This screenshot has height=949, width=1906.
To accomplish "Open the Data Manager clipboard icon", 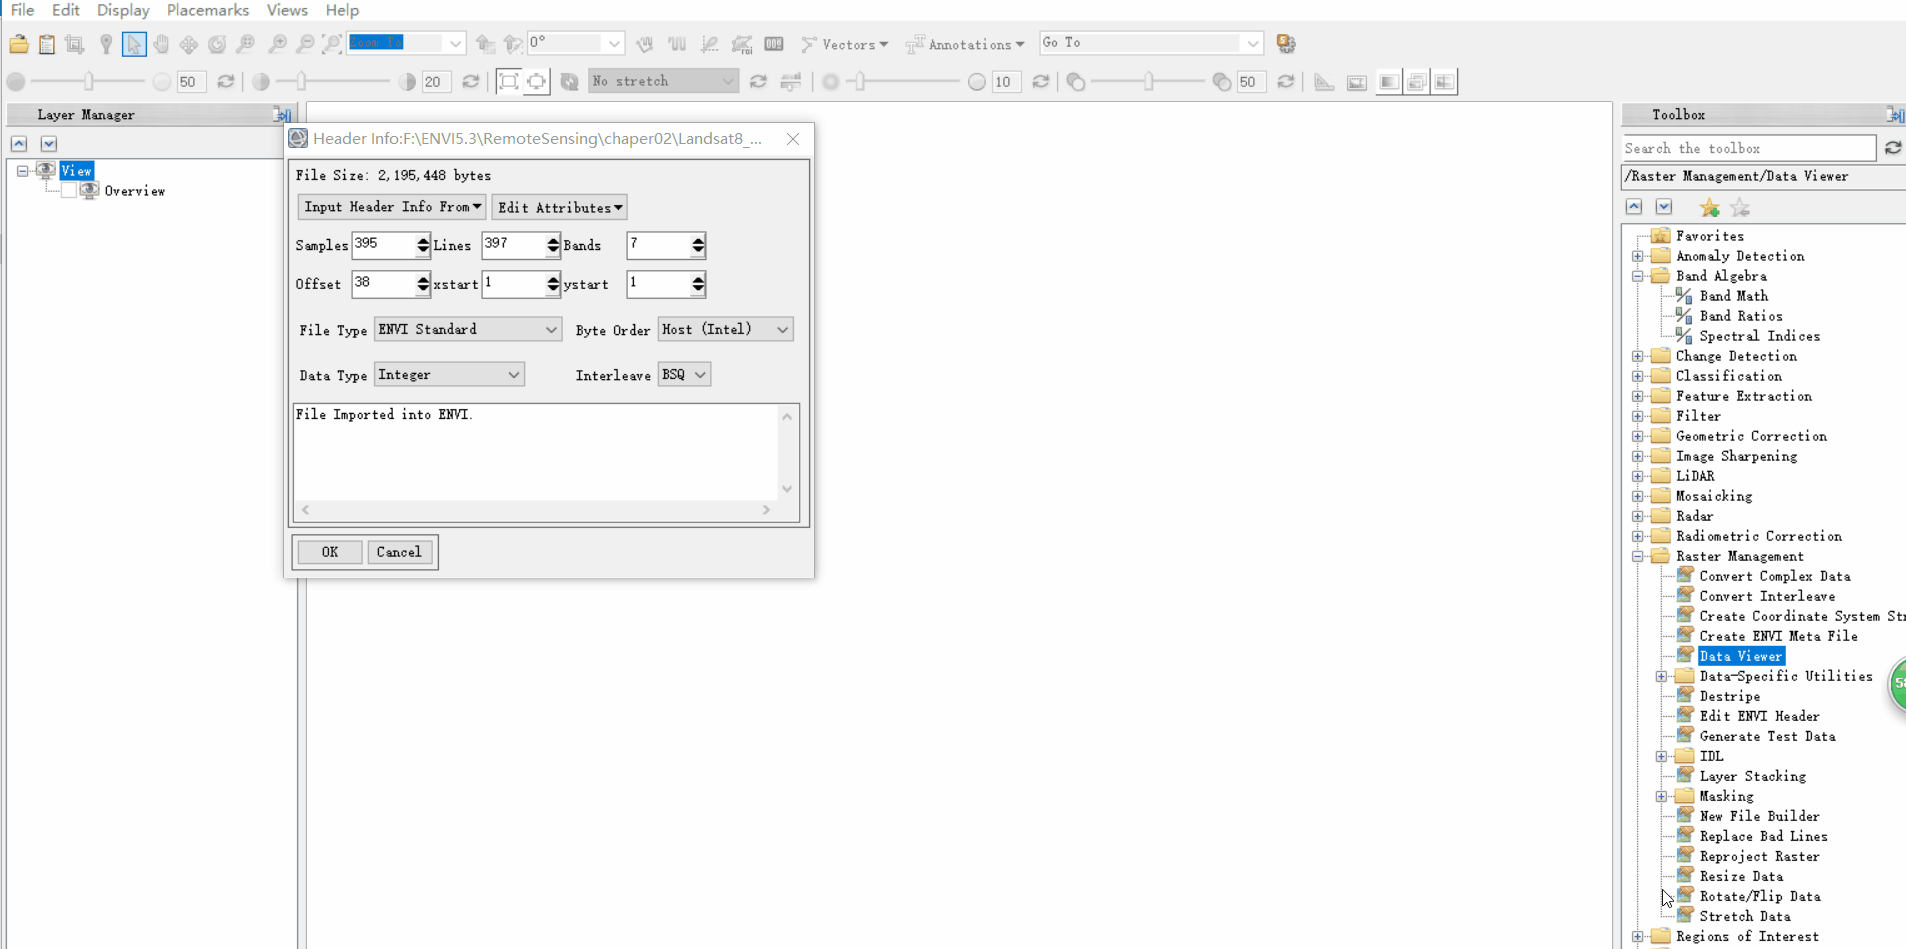I will (x=47, y=44).
